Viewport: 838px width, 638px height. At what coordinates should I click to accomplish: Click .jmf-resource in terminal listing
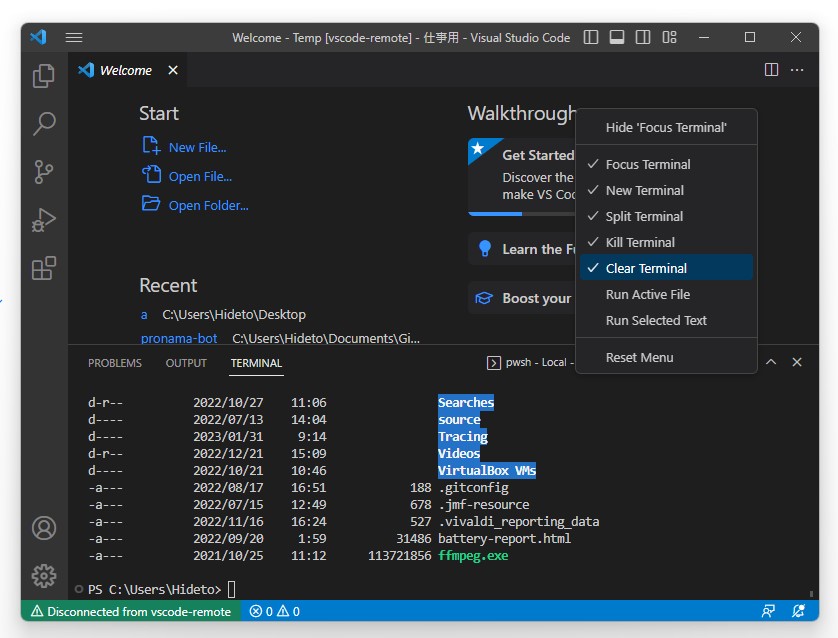tap(484, 504)
